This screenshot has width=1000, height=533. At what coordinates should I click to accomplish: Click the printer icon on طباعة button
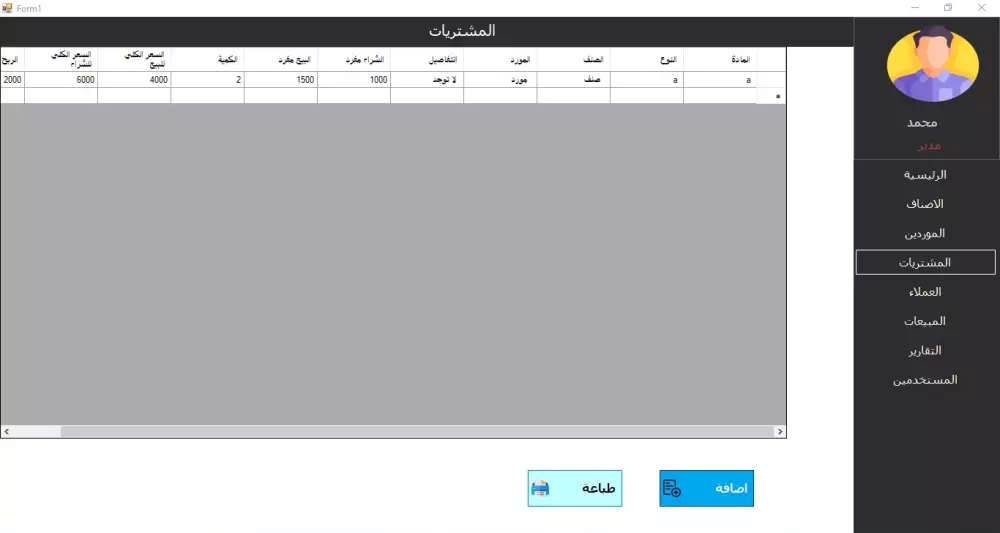coord(540,488)
